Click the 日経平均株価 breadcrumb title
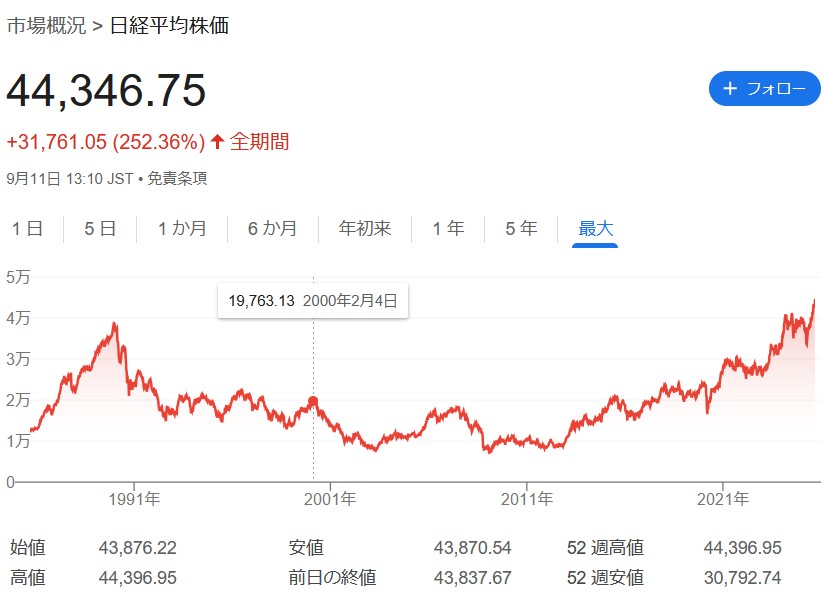Screen dimensions: 826x600 (x=169, y=26)
